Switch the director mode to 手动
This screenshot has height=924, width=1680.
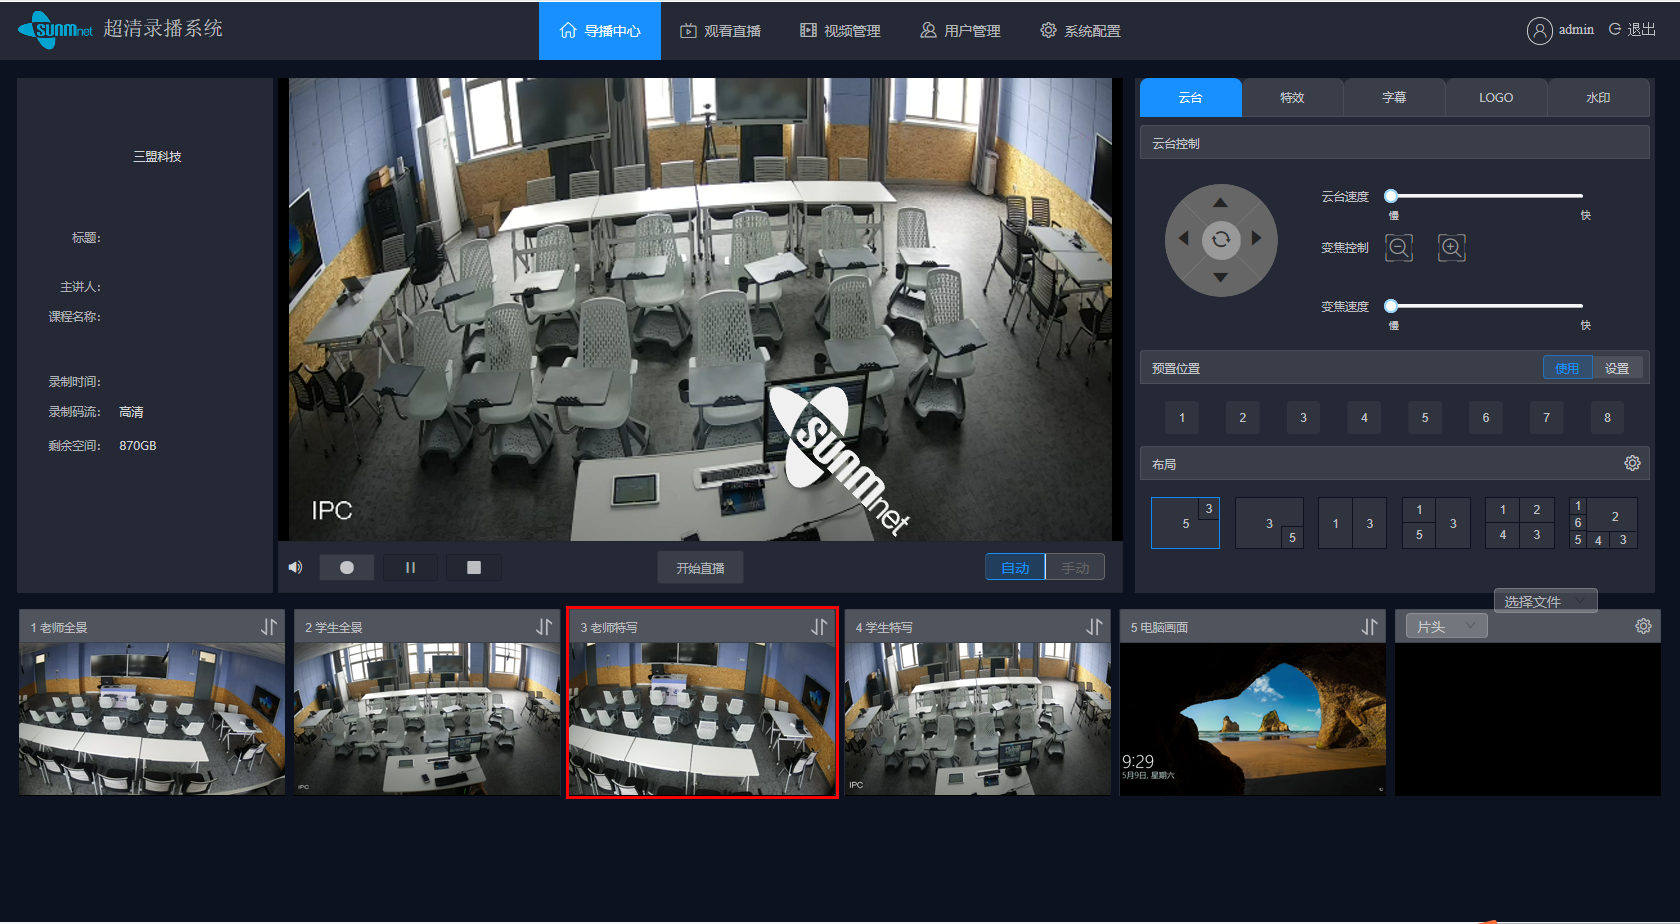click(1075, 568)
